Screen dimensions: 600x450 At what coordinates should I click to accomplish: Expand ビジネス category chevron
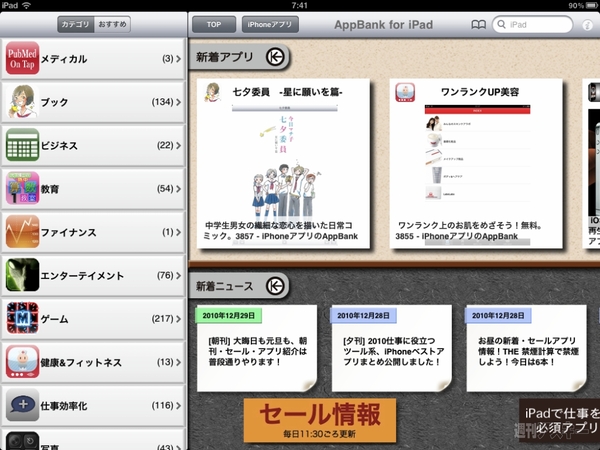[x=178, y=145]
